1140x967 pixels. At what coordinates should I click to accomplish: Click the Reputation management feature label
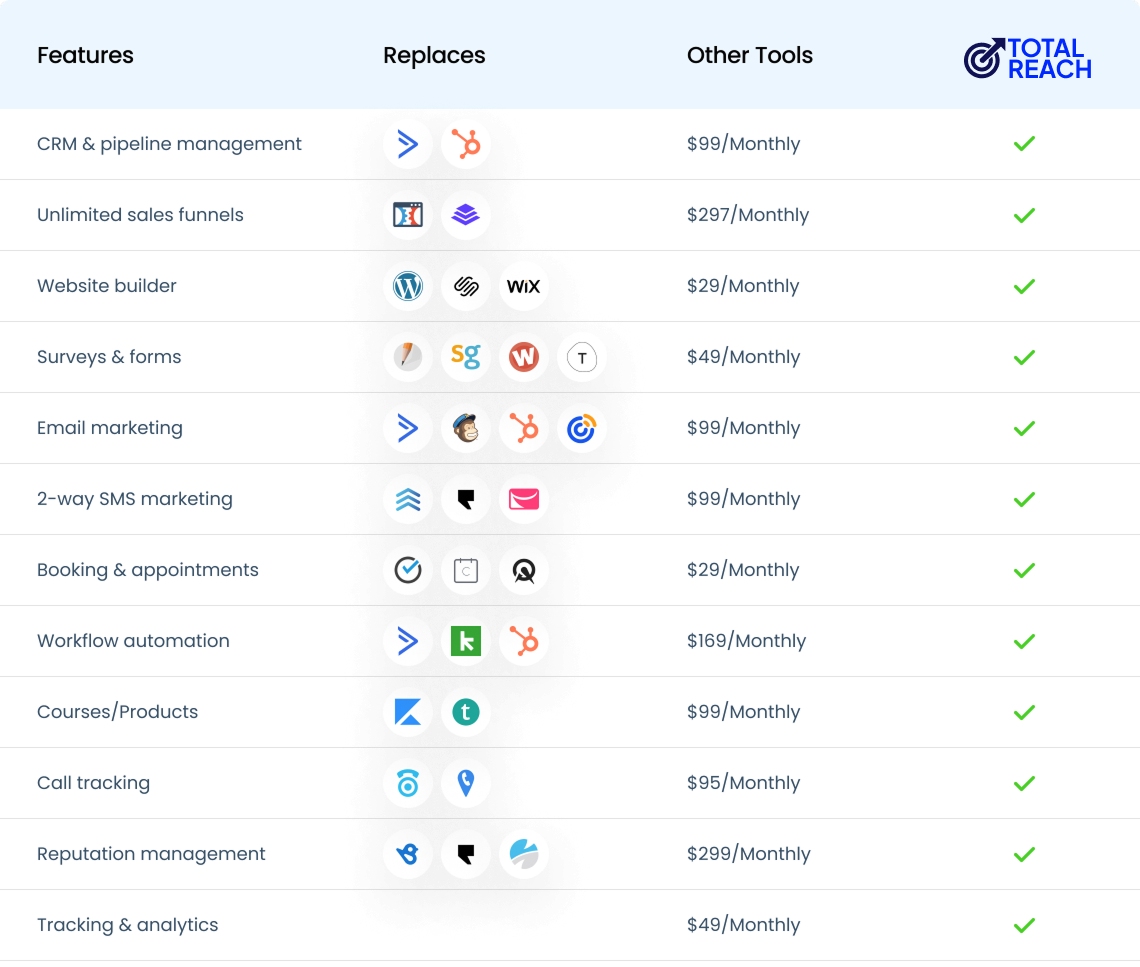[151, 854]
